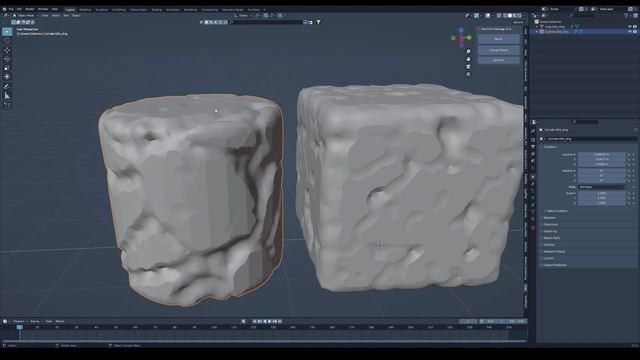Expand the Custom Properties panel

click(555, 265)
